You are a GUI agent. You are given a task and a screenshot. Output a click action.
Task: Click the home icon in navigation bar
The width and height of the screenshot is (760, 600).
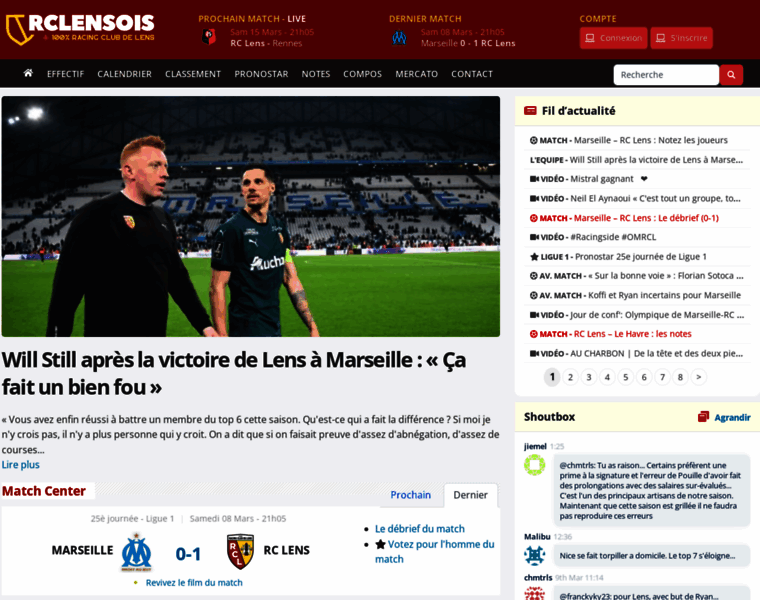point(28,73)
